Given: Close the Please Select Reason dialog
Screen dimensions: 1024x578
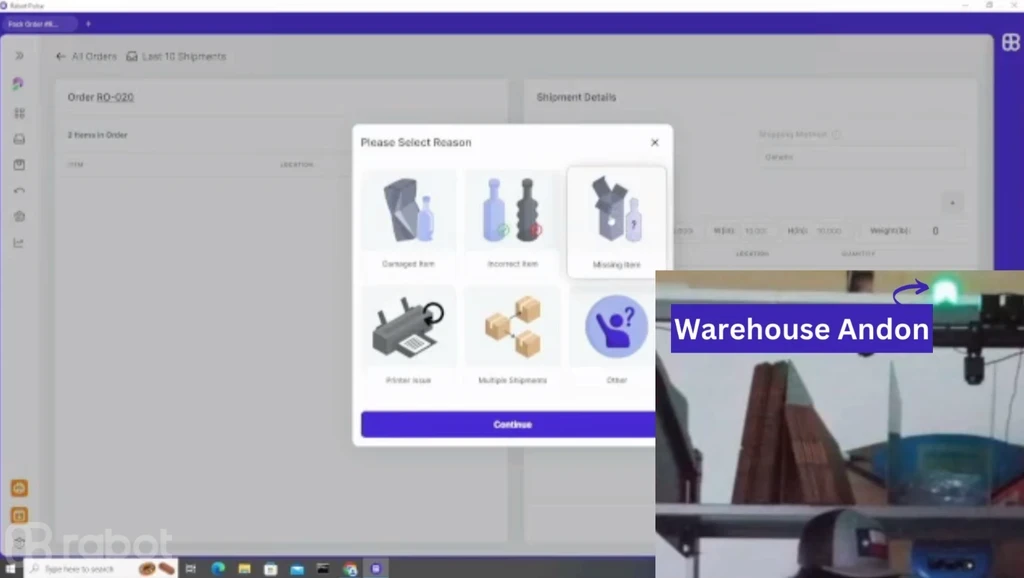Looking at the screenshot, I should pyautogui.click(x=655, y=143).
